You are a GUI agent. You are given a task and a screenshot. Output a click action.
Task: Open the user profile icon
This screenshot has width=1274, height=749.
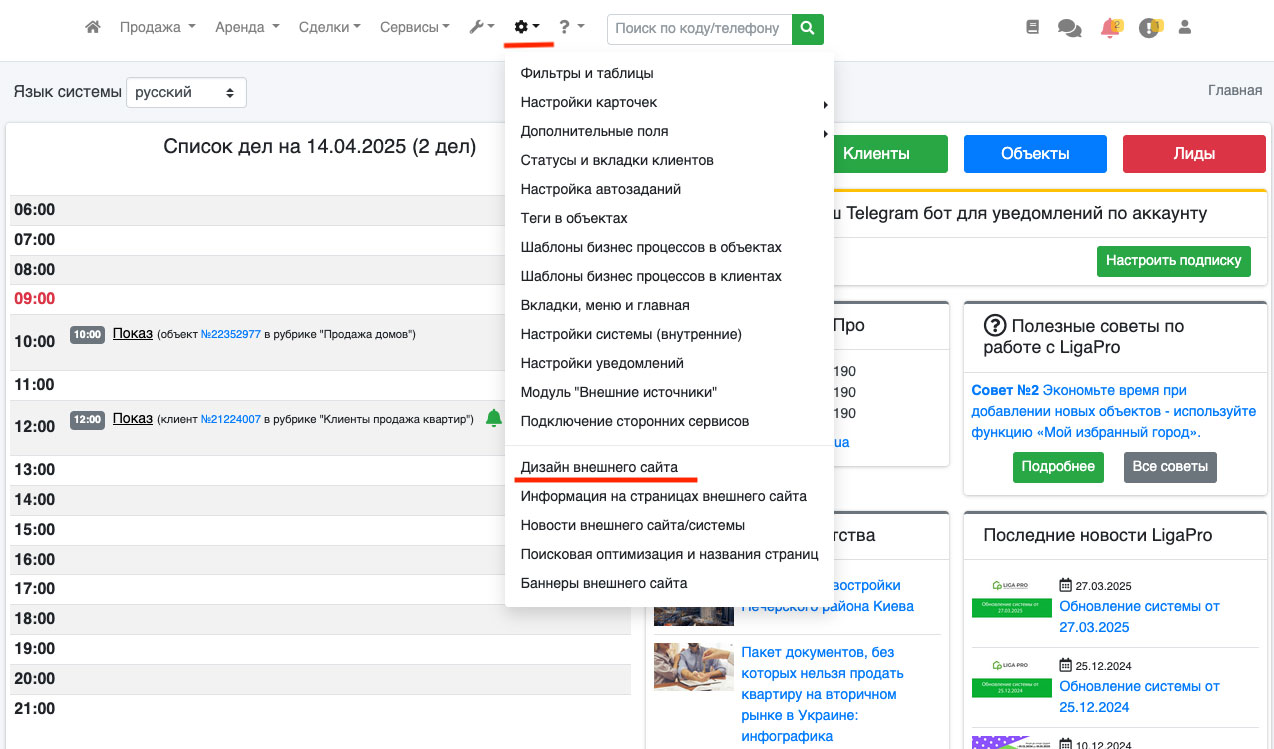tap(1185, 28)
